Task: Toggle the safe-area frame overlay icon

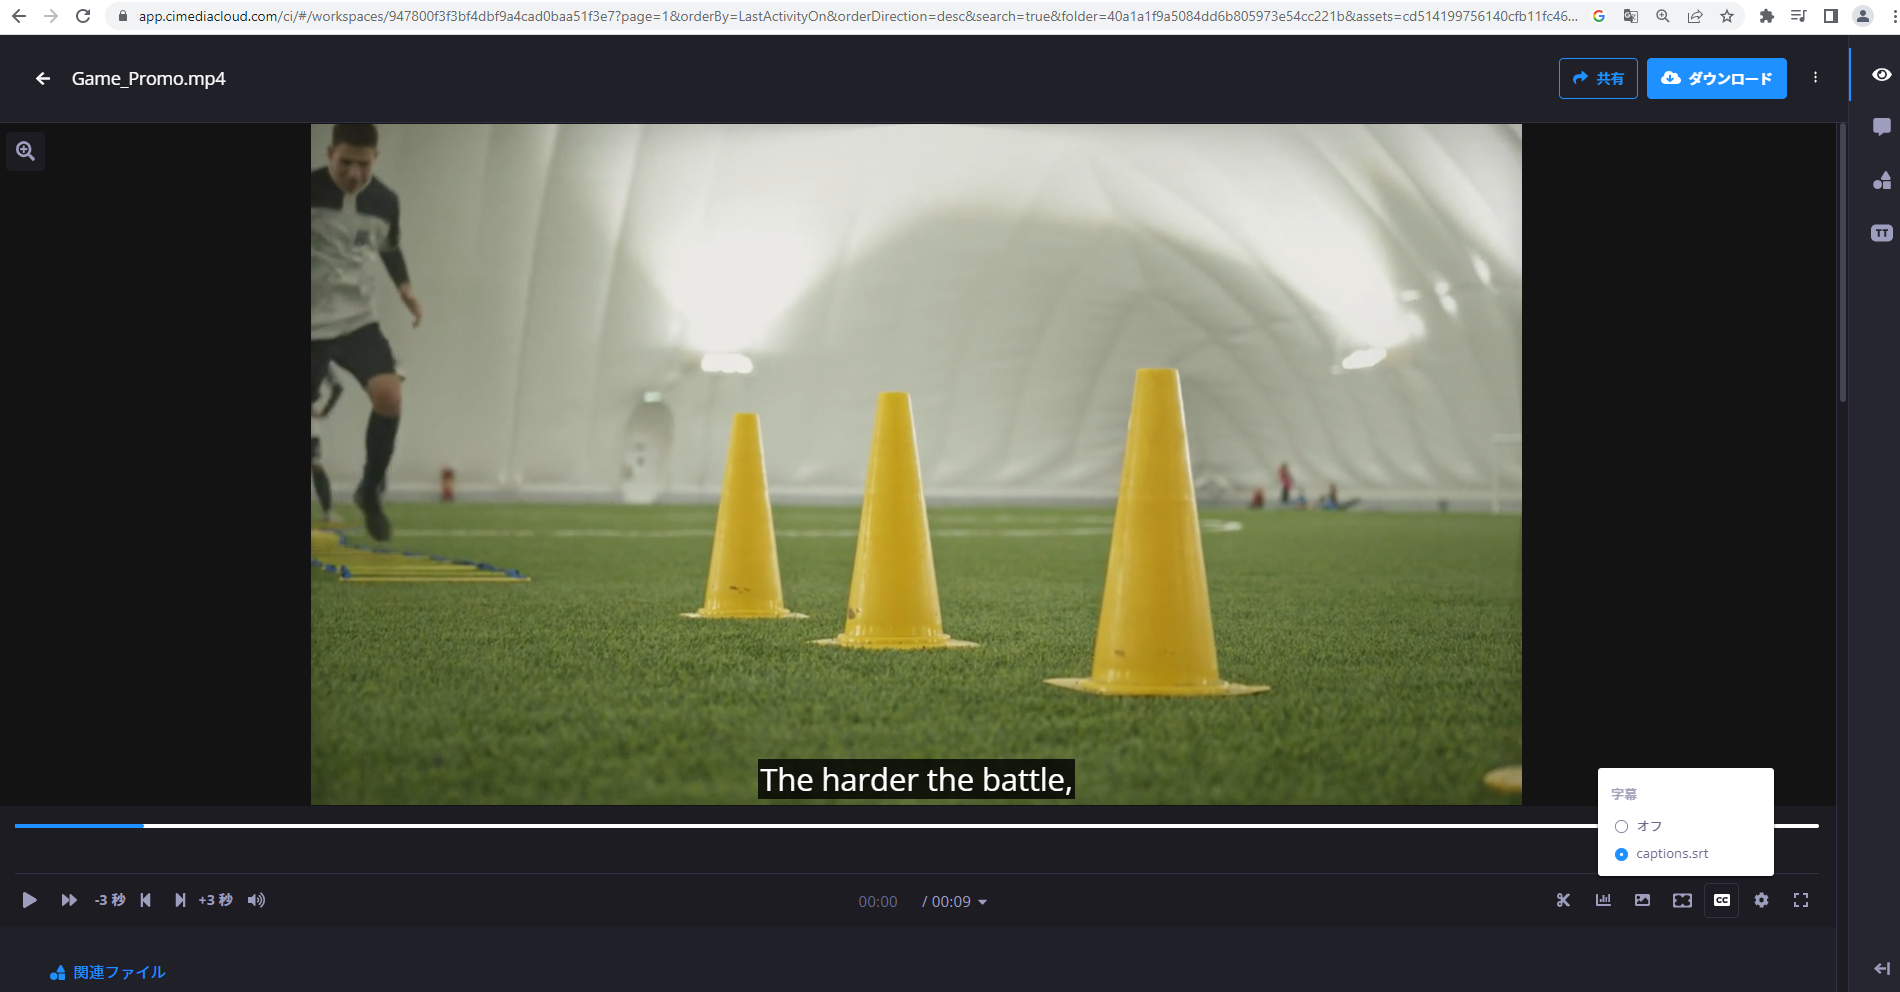Action: 1682,900
